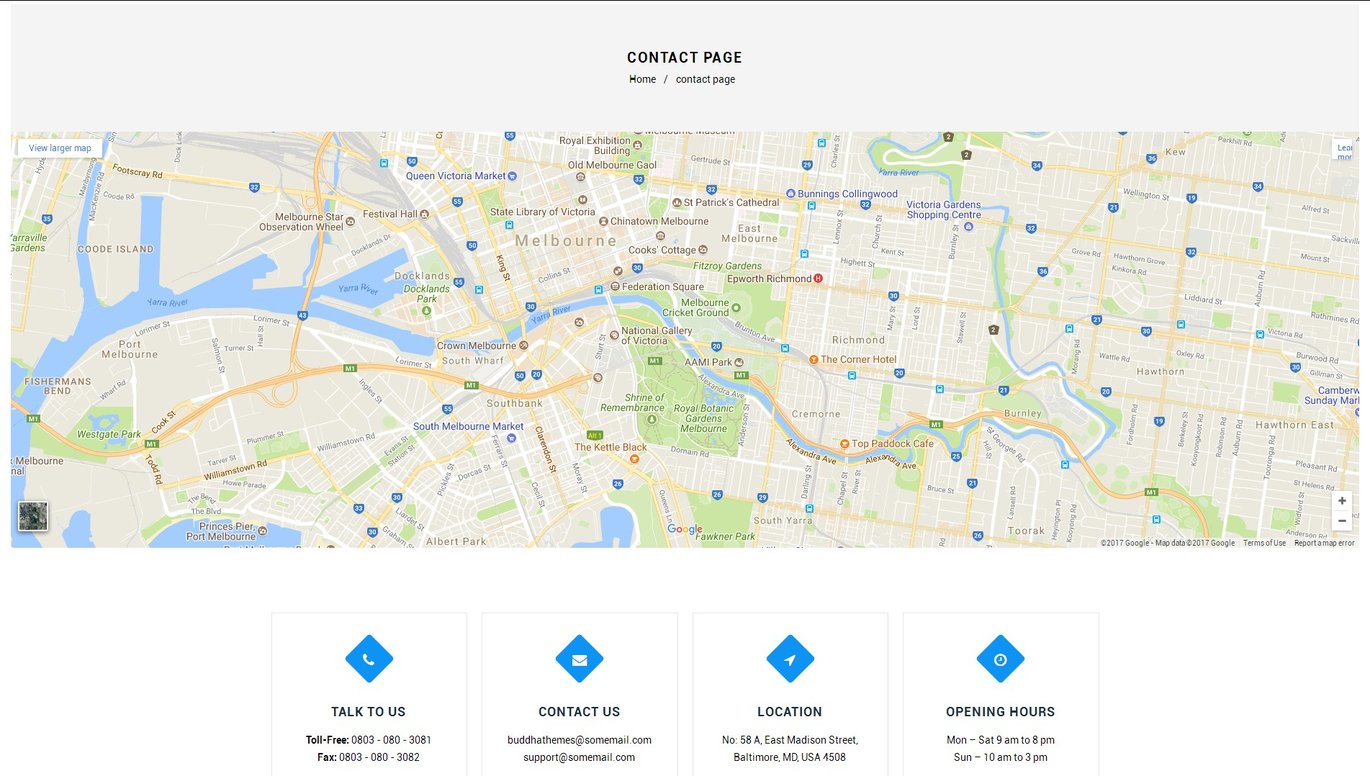Click Report a map error link

tap(1324, 543)
